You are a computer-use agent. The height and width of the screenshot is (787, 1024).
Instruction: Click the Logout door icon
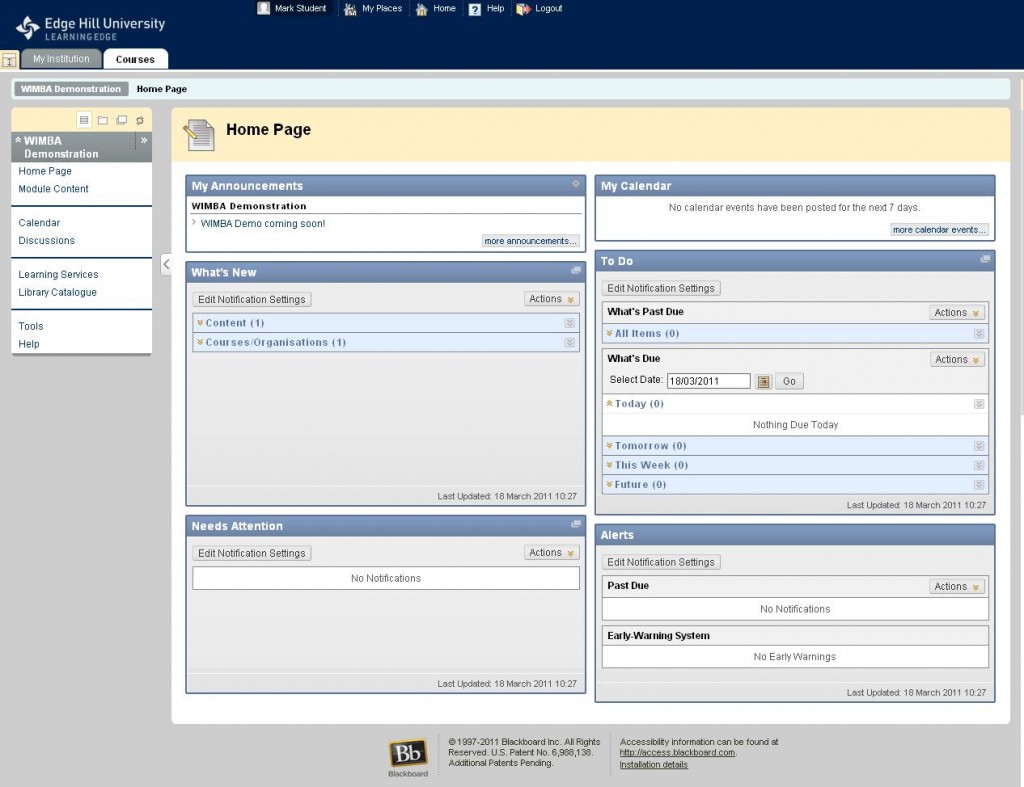pyautogui.click(x=520, y=9)
